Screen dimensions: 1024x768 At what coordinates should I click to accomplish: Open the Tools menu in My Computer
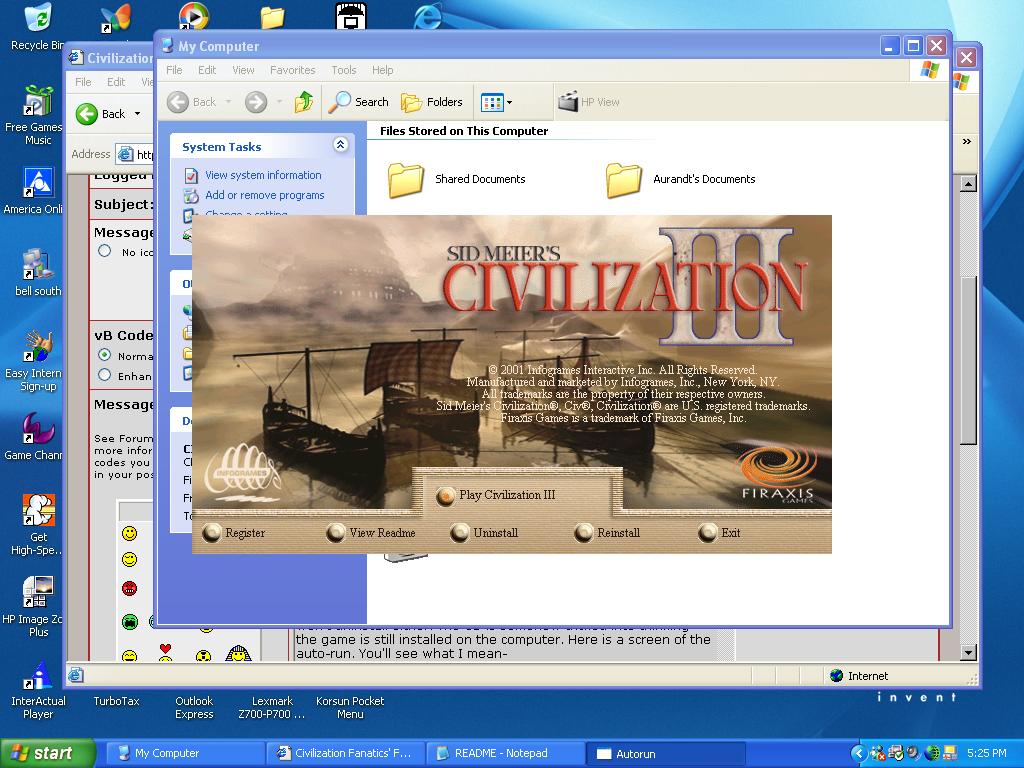(344, 70)
